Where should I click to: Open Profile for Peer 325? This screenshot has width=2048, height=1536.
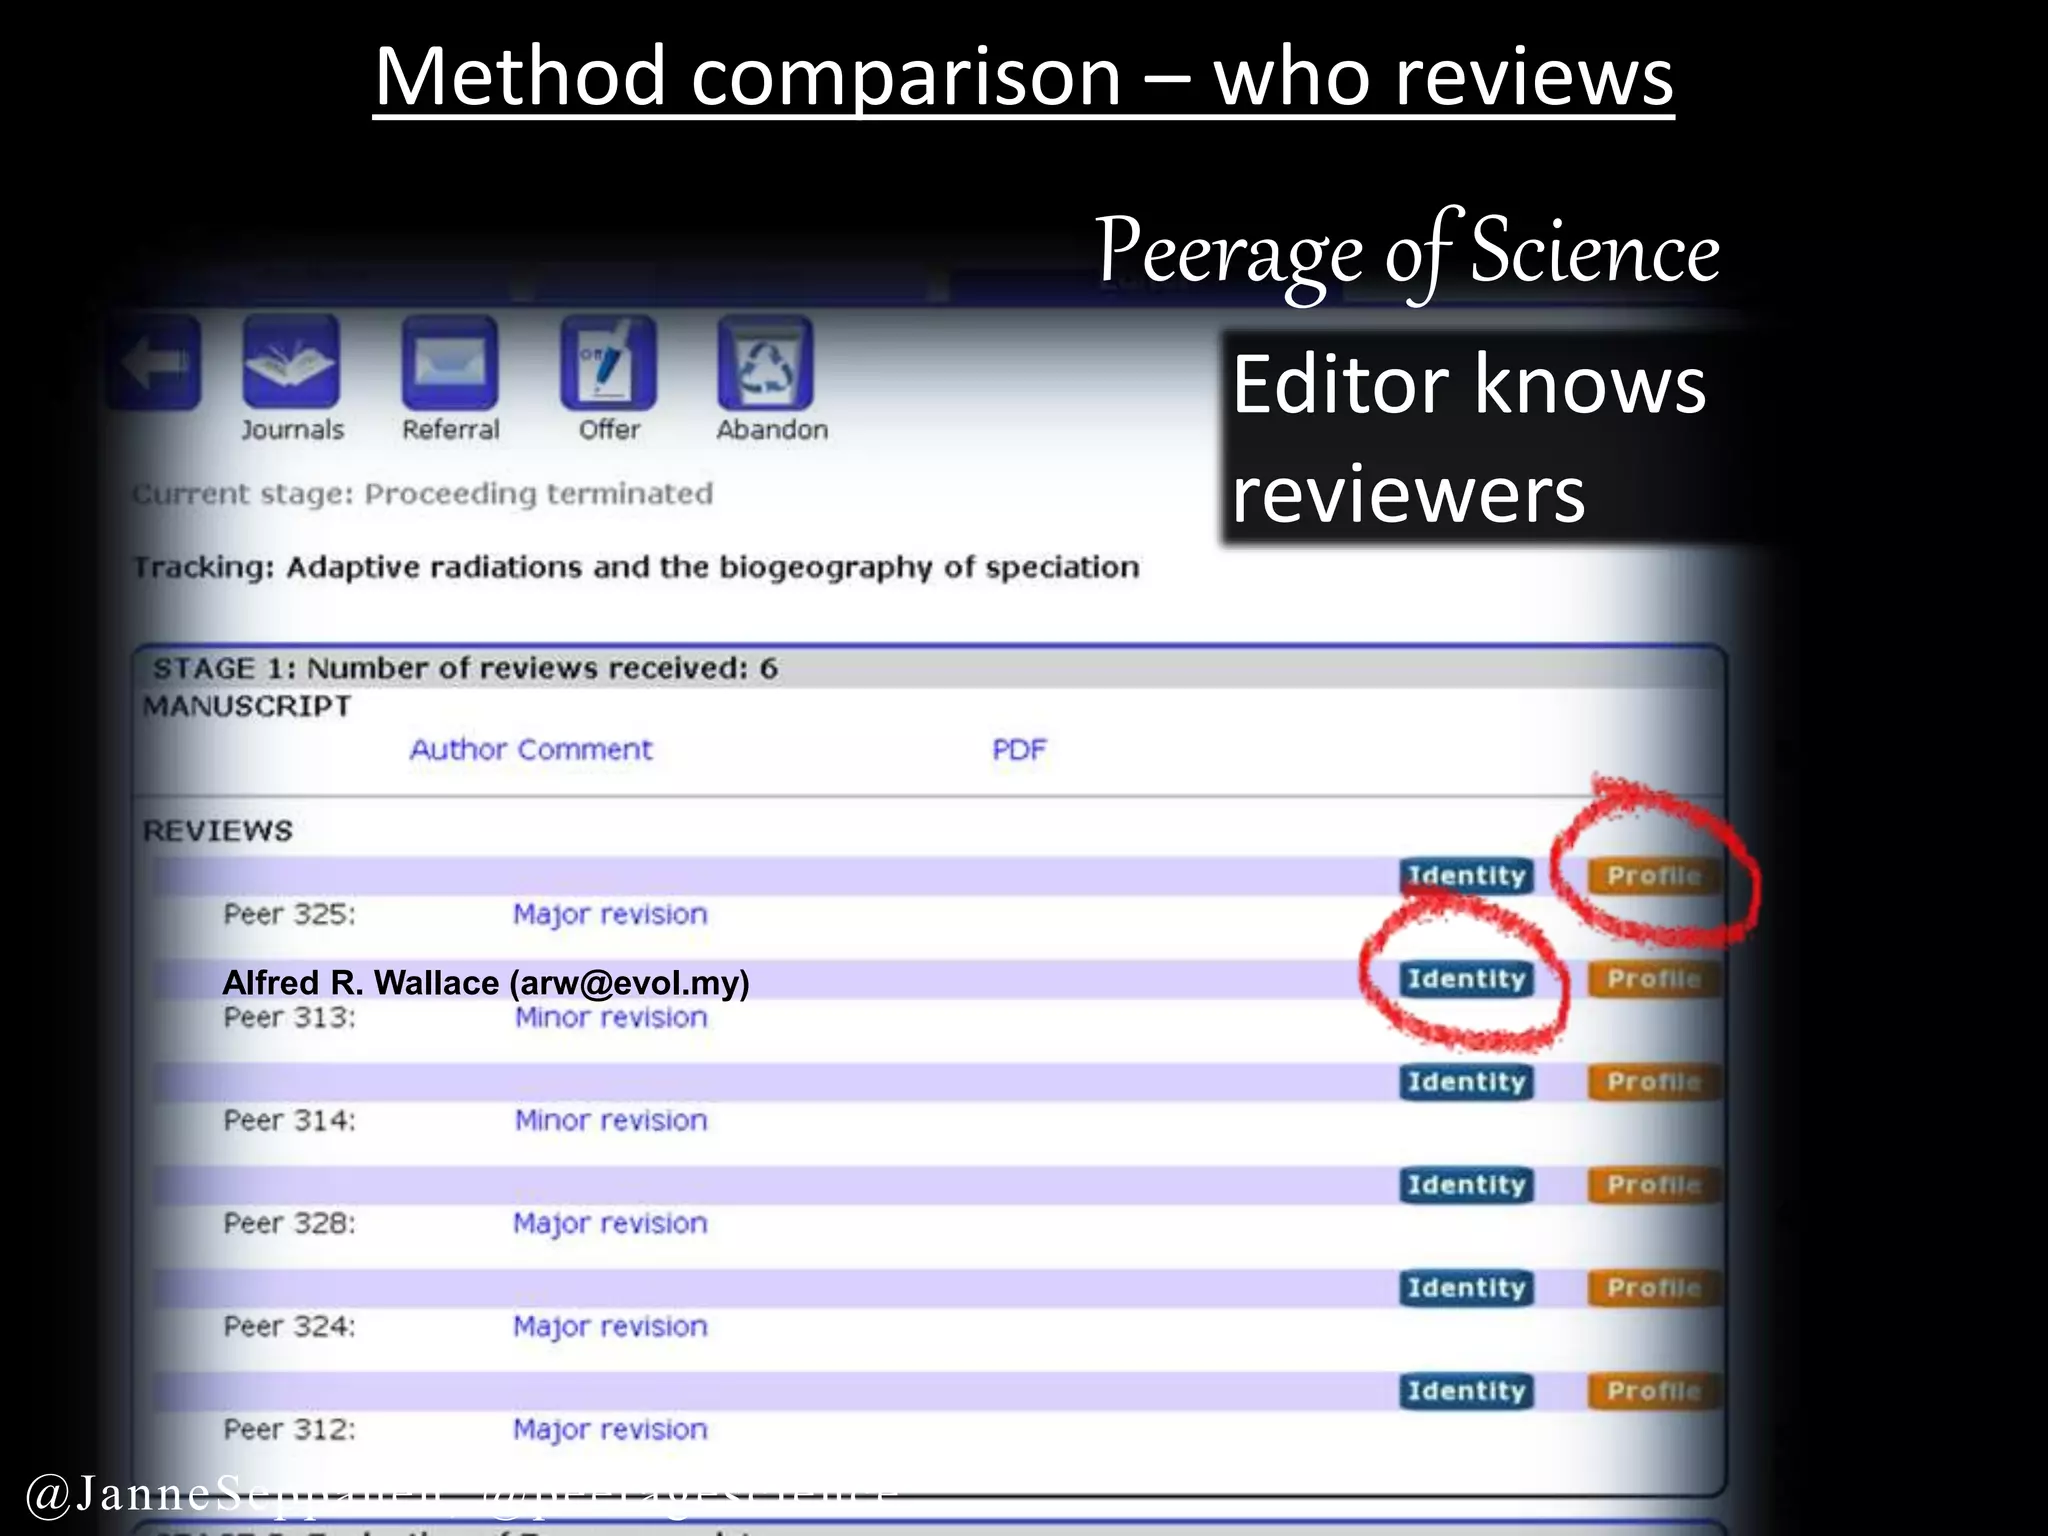coord(1654,875)
